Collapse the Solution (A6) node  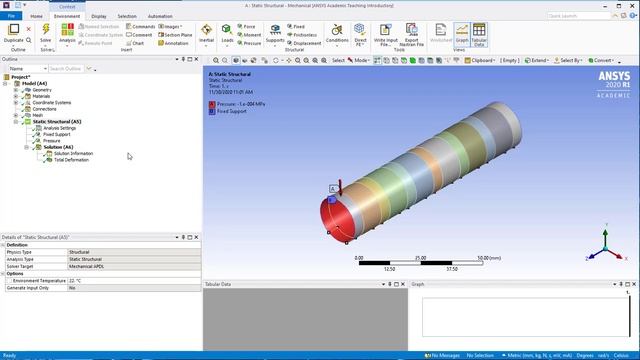[x=27, y=147]
